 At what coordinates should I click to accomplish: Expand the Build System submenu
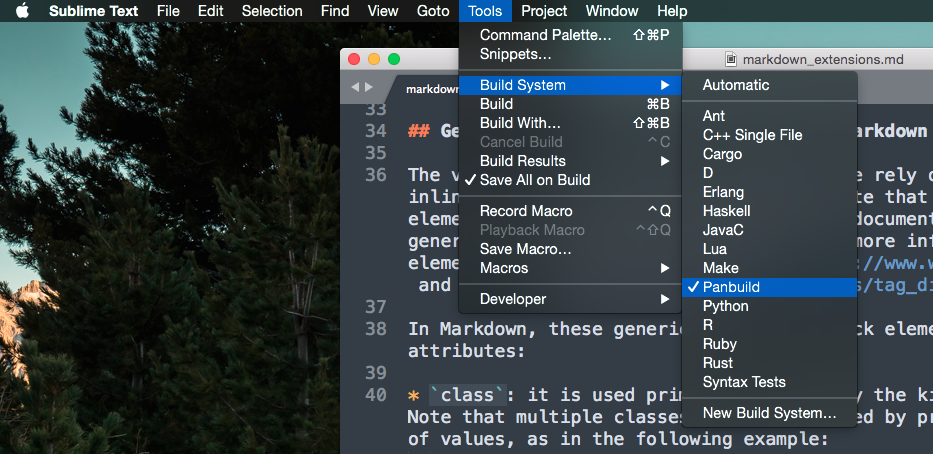pyautogui.click(x=570, y=85)
